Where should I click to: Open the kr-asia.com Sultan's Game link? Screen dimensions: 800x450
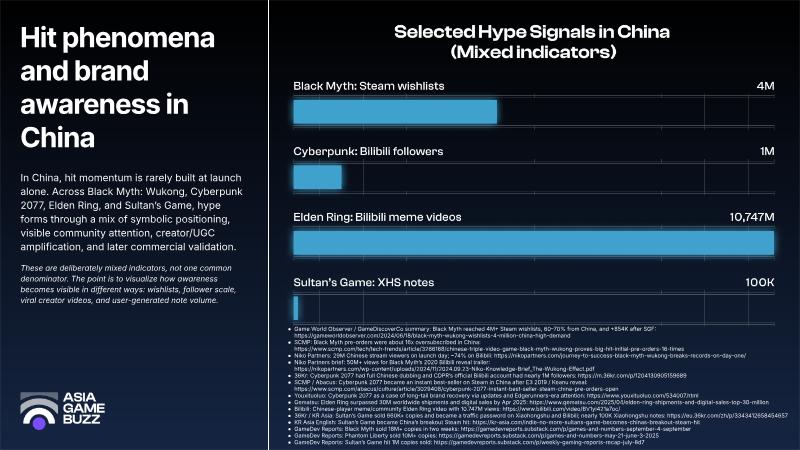586,422
